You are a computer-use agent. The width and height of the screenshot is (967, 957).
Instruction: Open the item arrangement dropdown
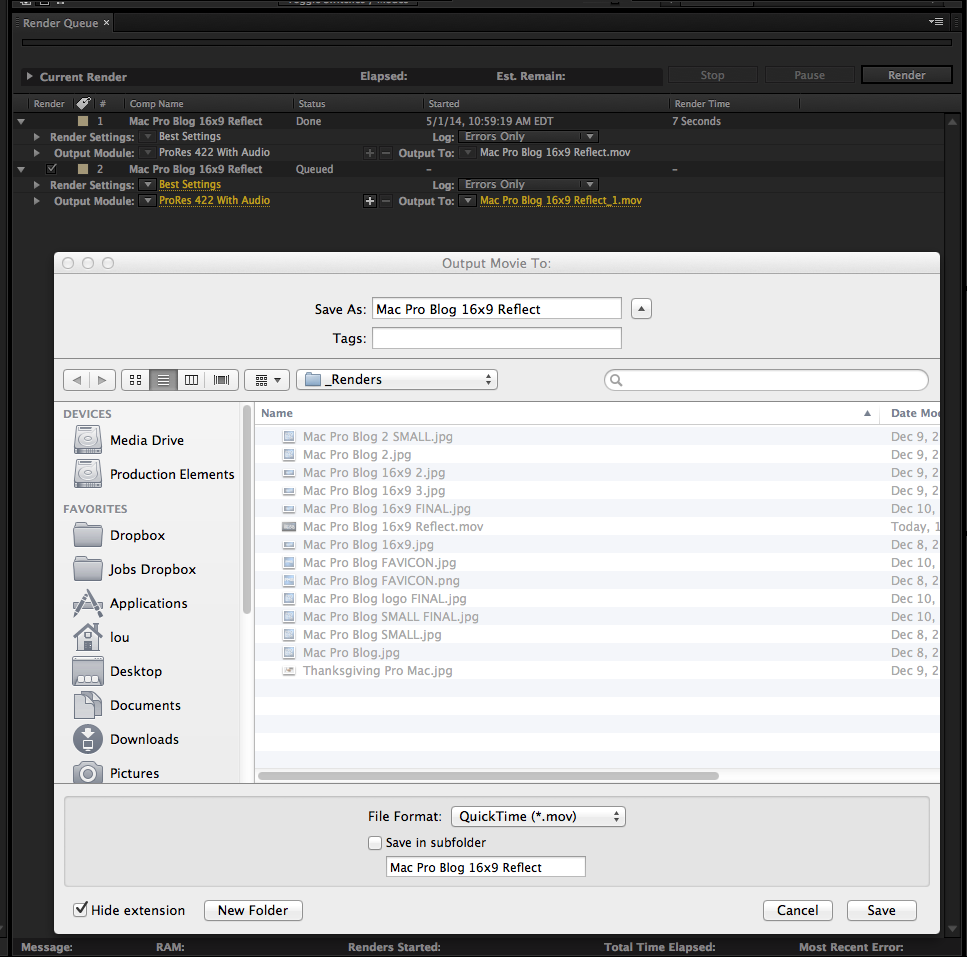[x=268, y=380]
